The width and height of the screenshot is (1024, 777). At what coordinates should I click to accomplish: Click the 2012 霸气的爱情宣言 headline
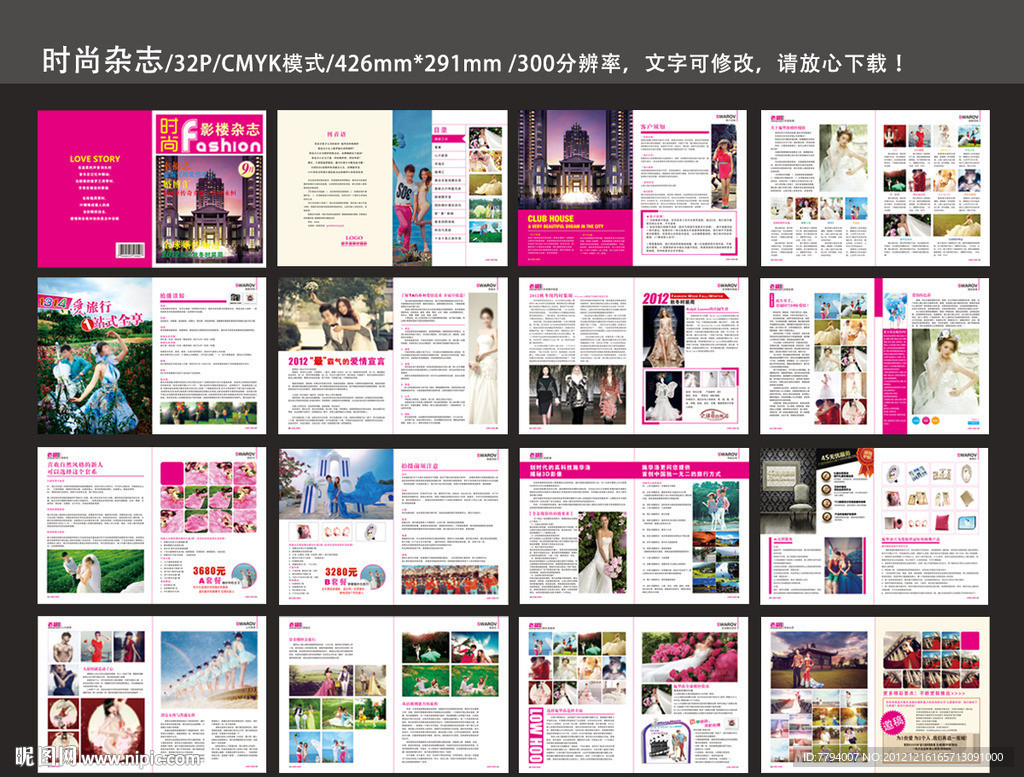[336, 359]
